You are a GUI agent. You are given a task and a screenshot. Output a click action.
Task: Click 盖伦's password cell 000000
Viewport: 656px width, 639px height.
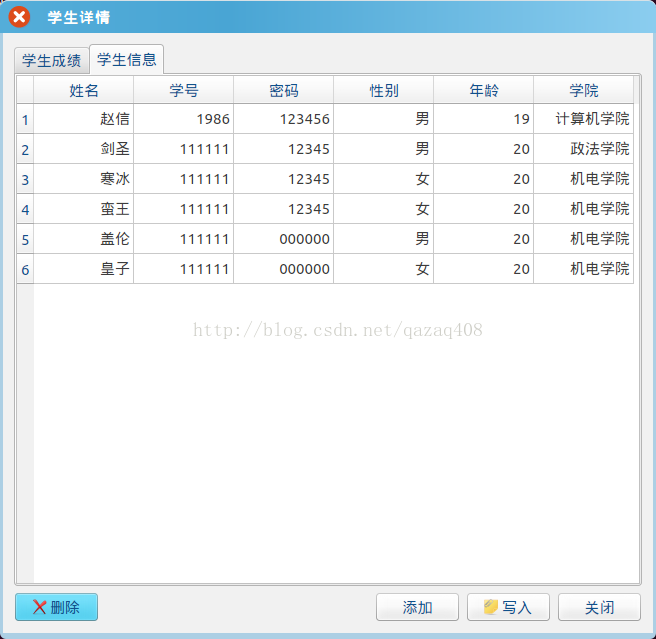pos(283,239)
